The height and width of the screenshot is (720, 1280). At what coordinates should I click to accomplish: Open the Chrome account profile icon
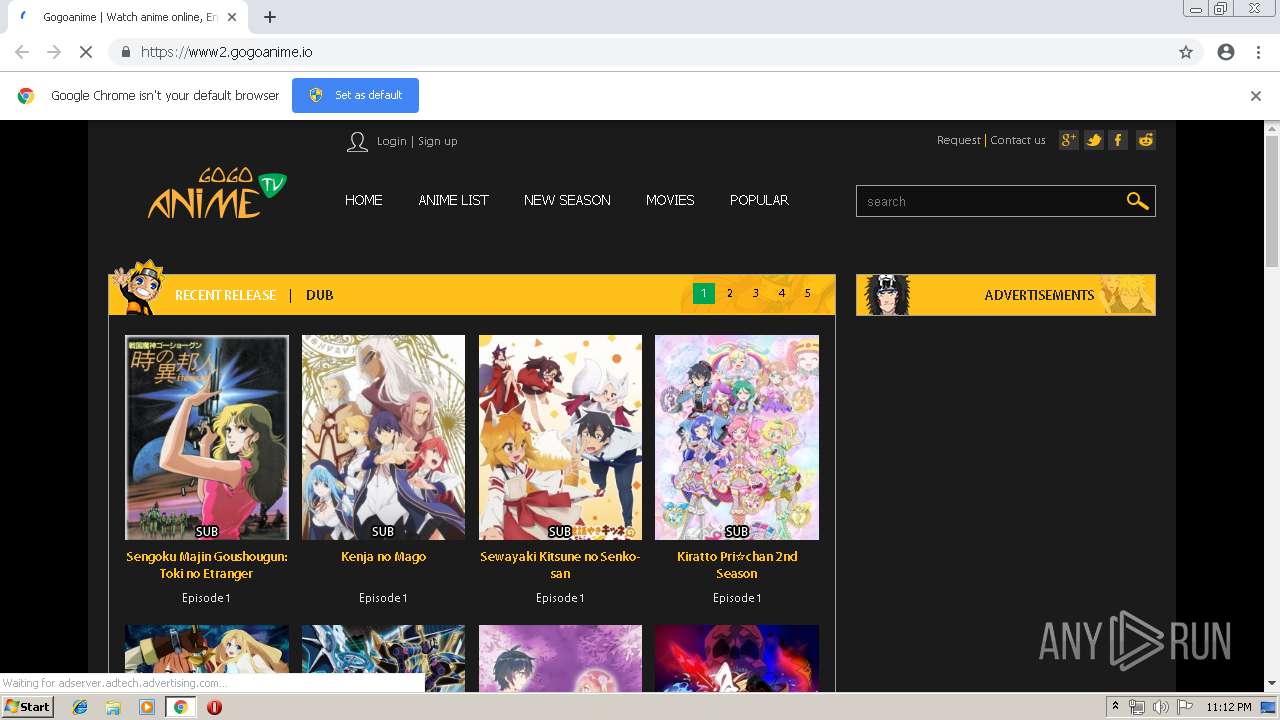[x=1226, y=52]
